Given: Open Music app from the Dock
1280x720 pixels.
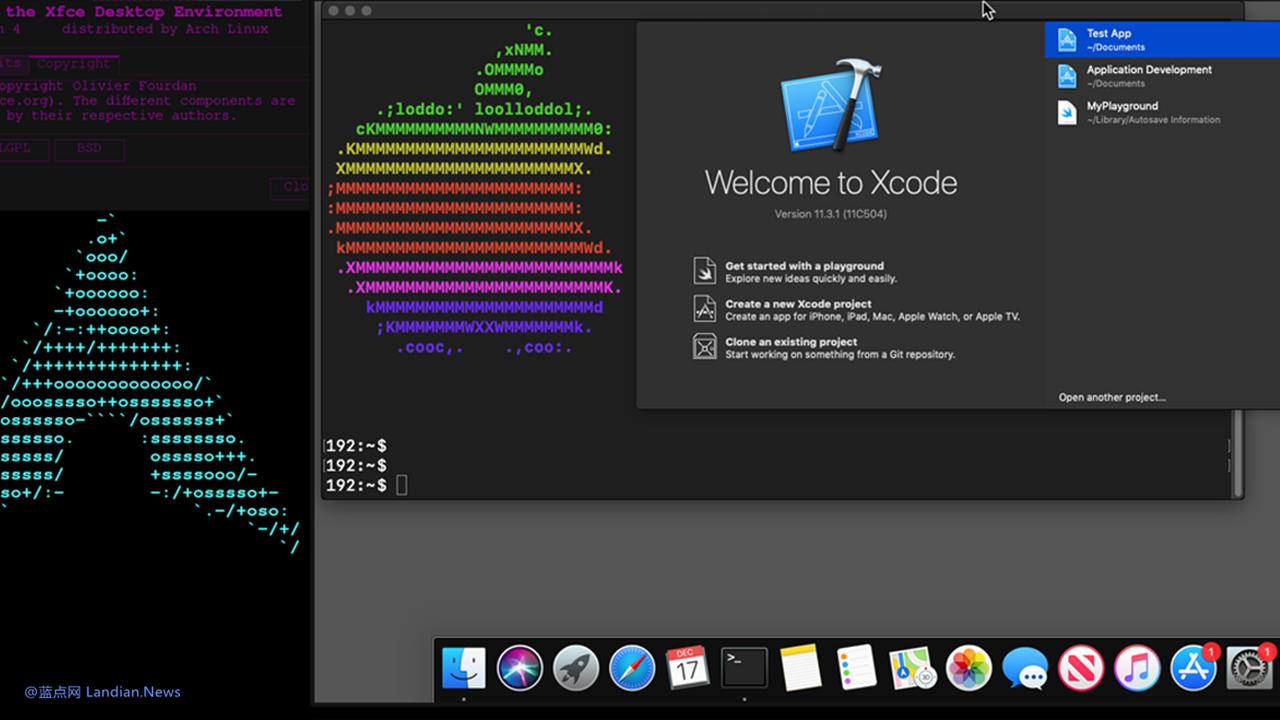Looking at the screenshot, I should [1137, 669].
